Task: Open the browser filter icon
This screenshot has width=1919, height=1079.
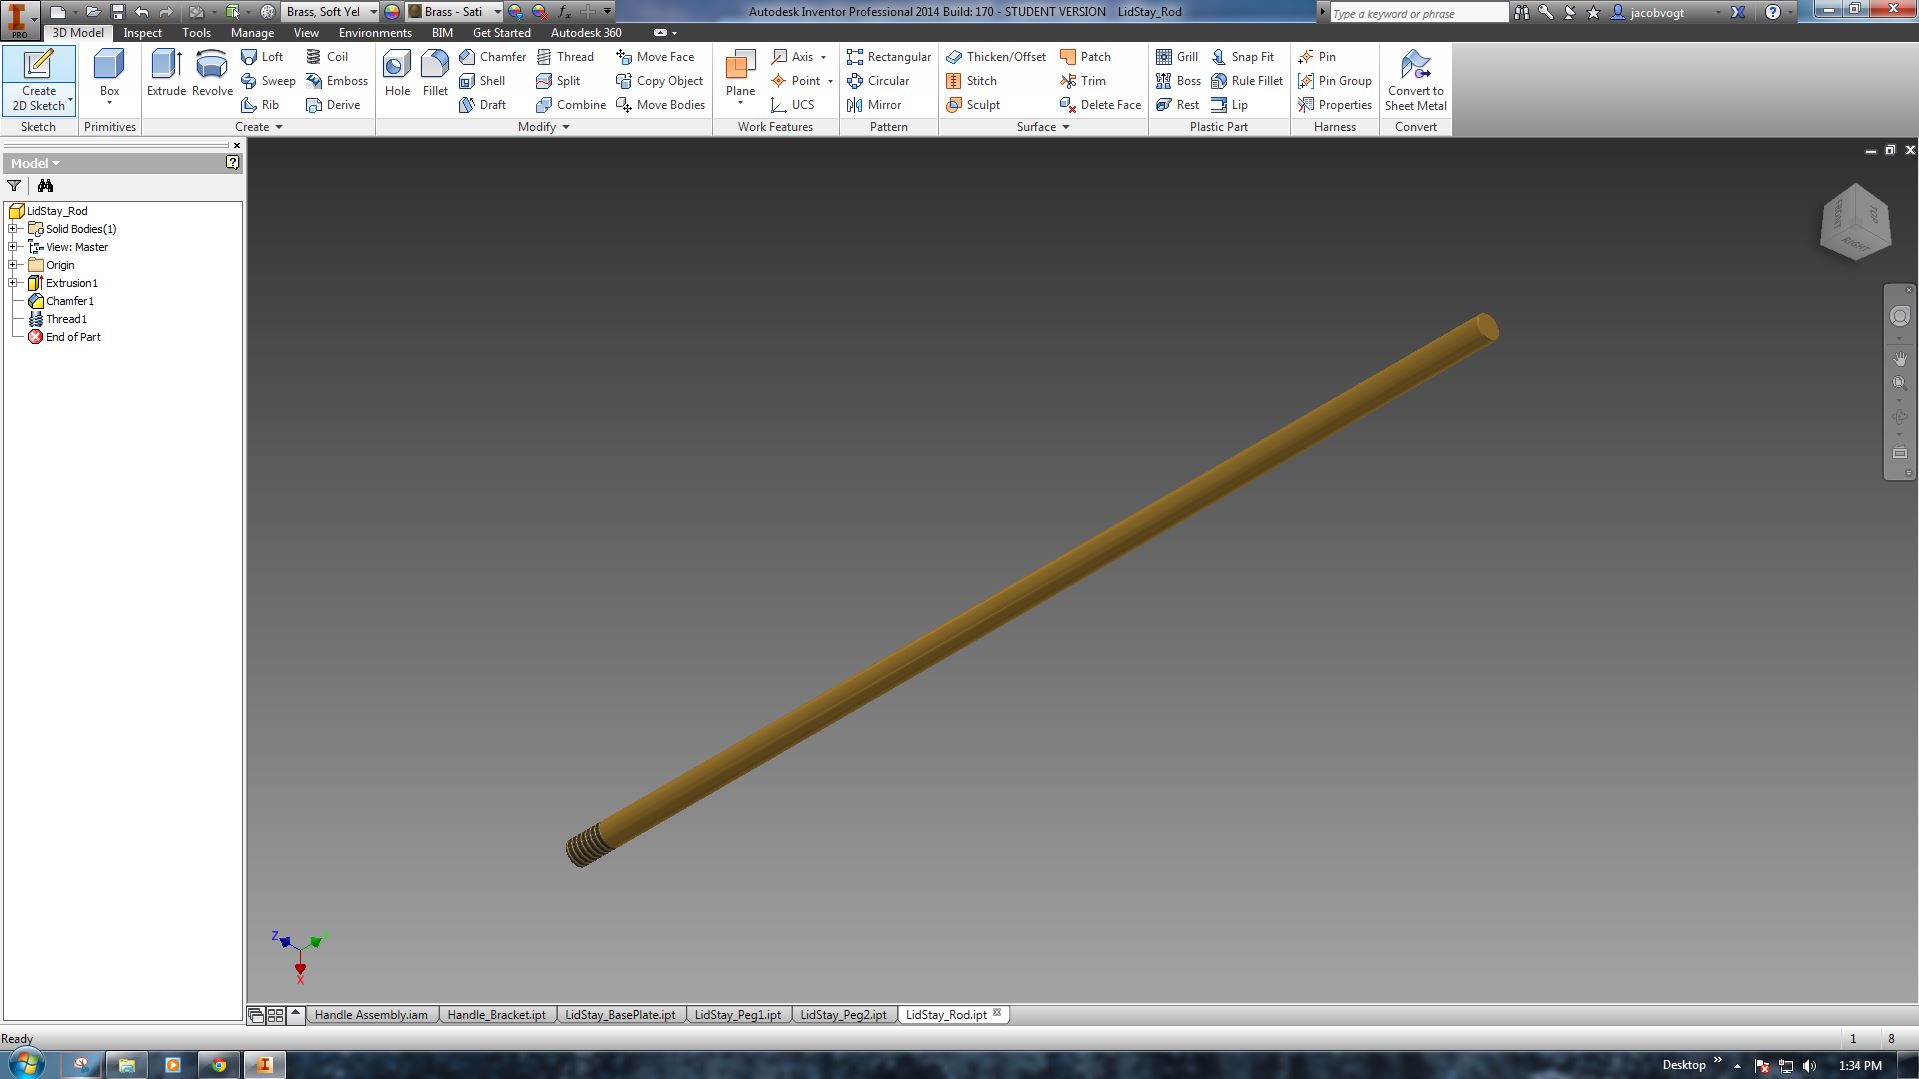Action: [14, 186]
